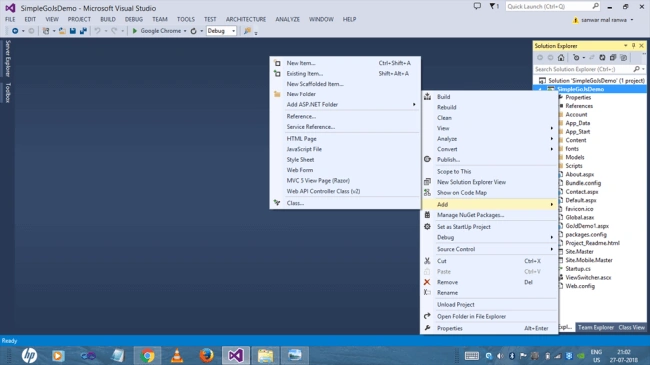This screenshot has height=365, width=650.
Task: Click the Pending Changes Filter icon
Action: click(x=576, y=58)
